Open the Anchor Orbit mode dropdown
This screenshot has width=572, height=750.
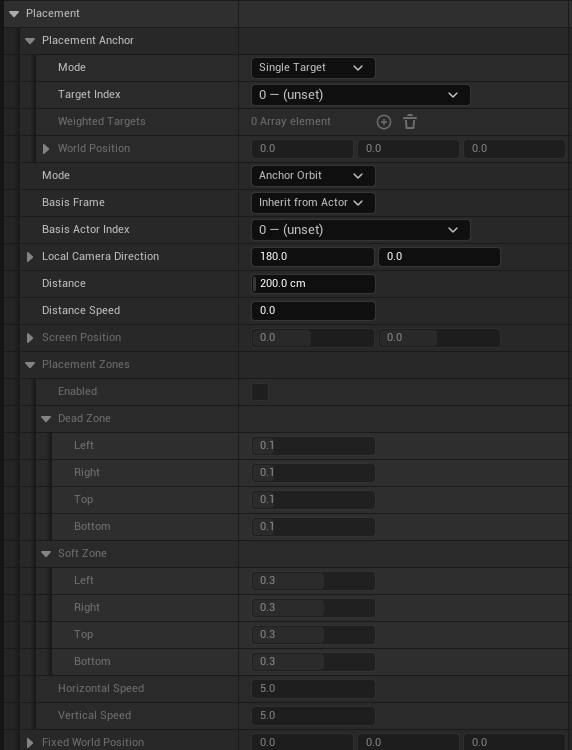coord(313,176)
